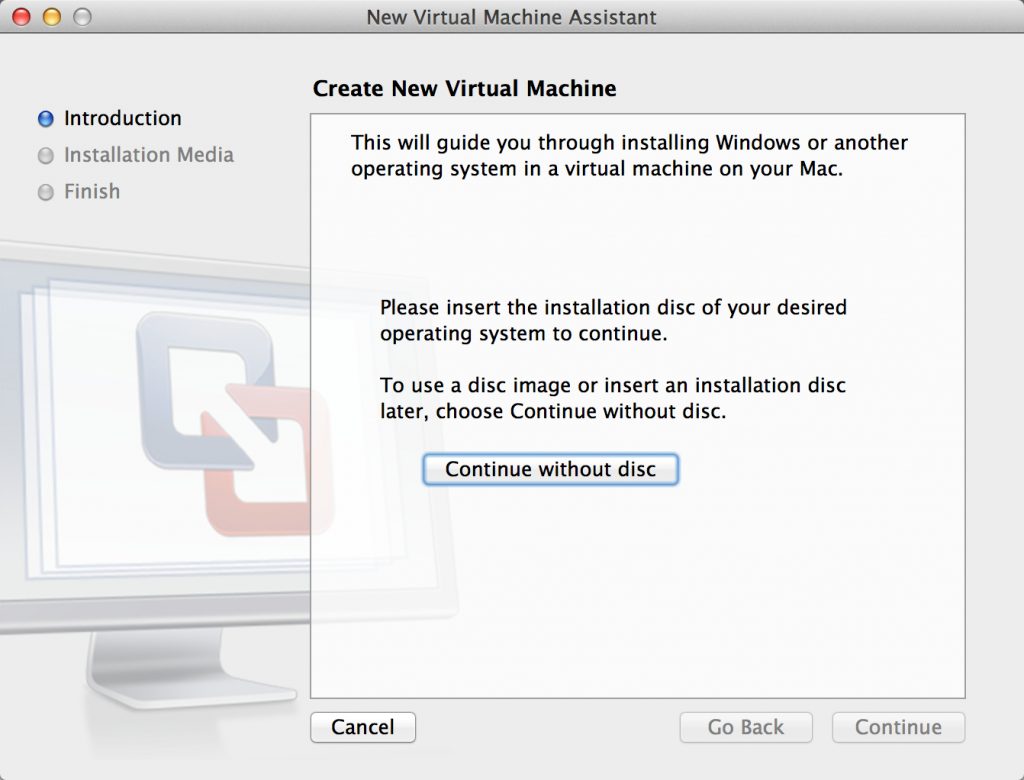Click the Continue button
1024x780 pixels.
(898, 727)
